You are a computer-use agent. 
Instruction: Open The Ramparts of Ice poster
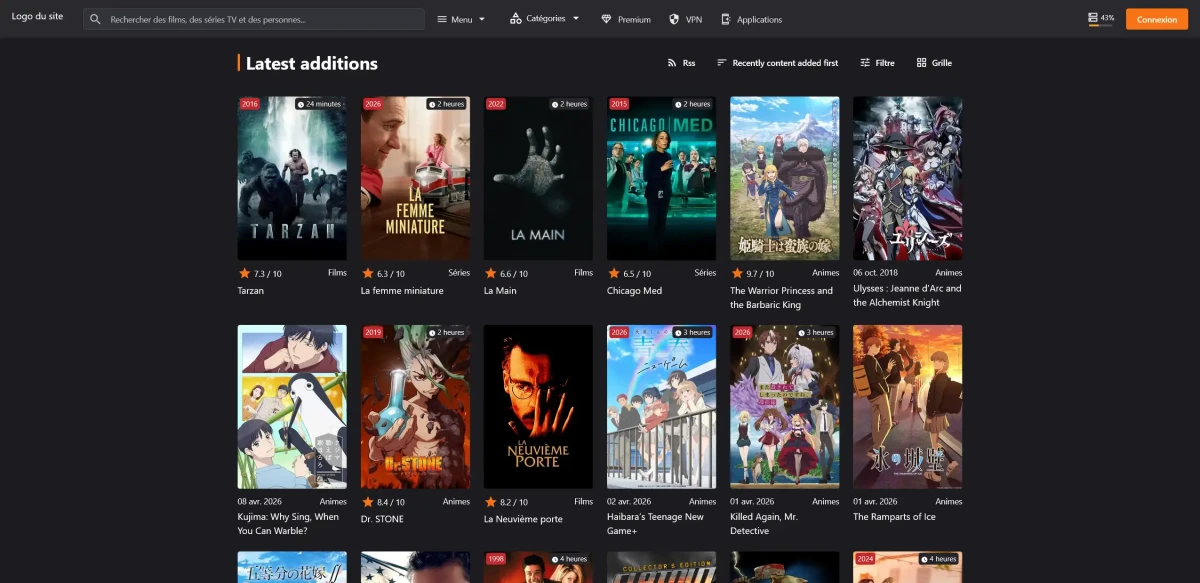point(908,407)
